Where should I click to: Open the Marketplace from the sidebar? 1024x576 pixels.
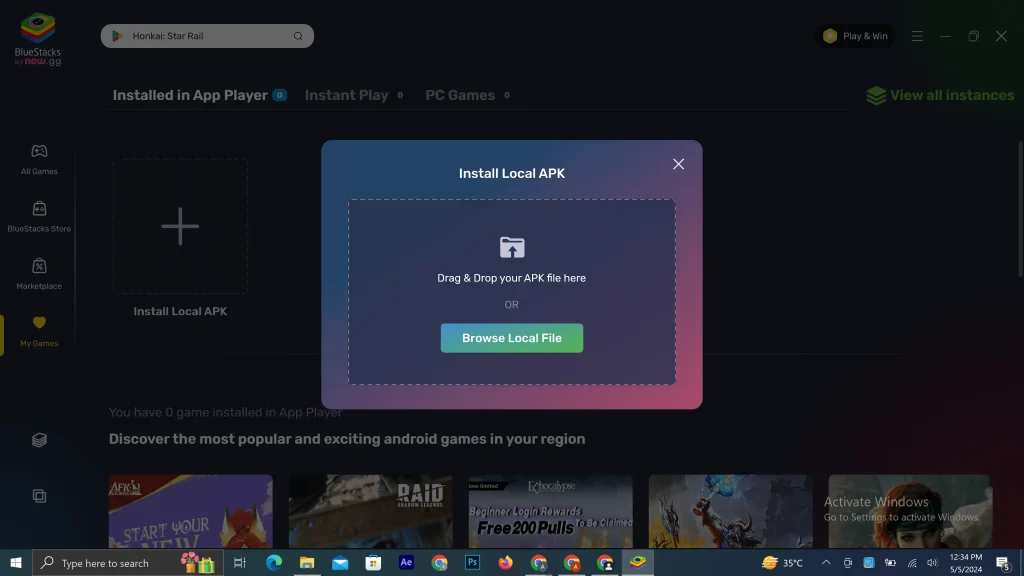(x=38, y=273)
